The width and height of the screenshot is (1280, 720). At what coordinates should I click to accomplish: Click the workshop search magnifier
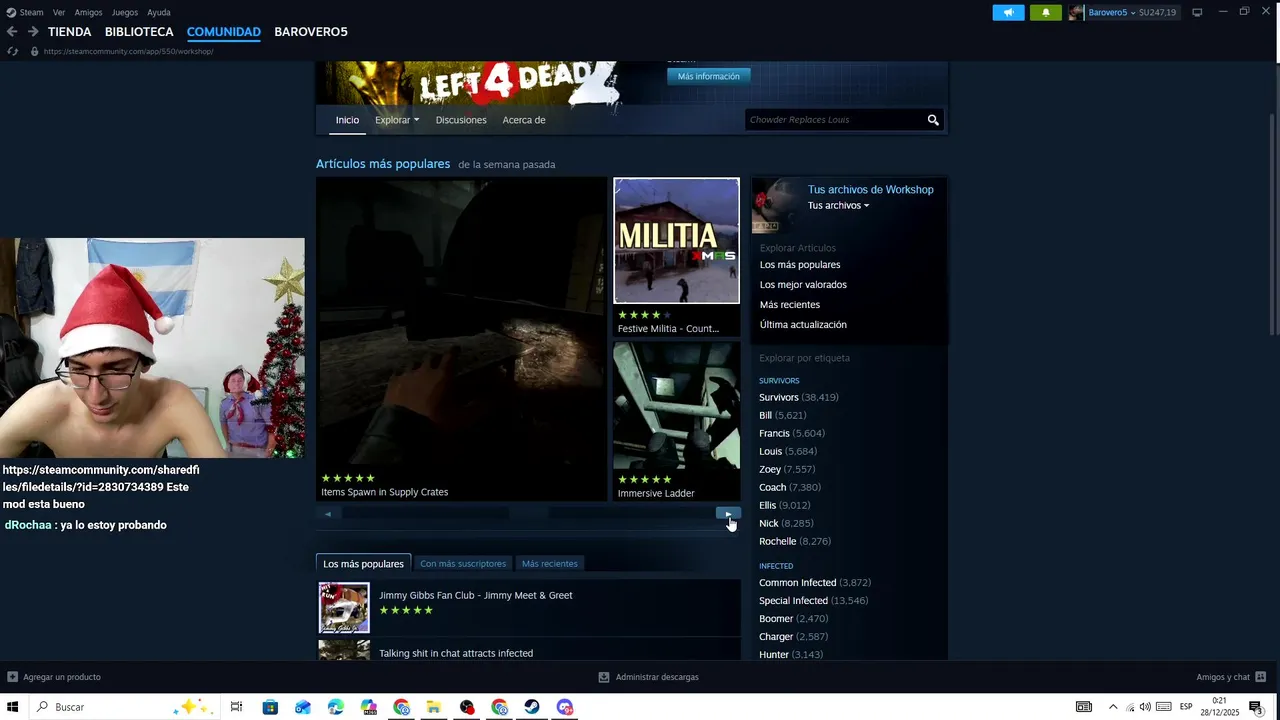933,120
